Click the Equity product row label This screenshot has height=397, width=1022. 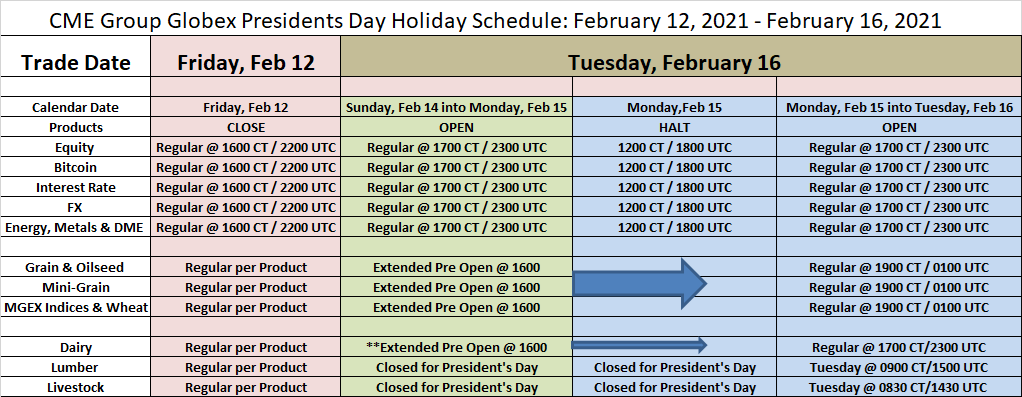(x=76, y=147)
